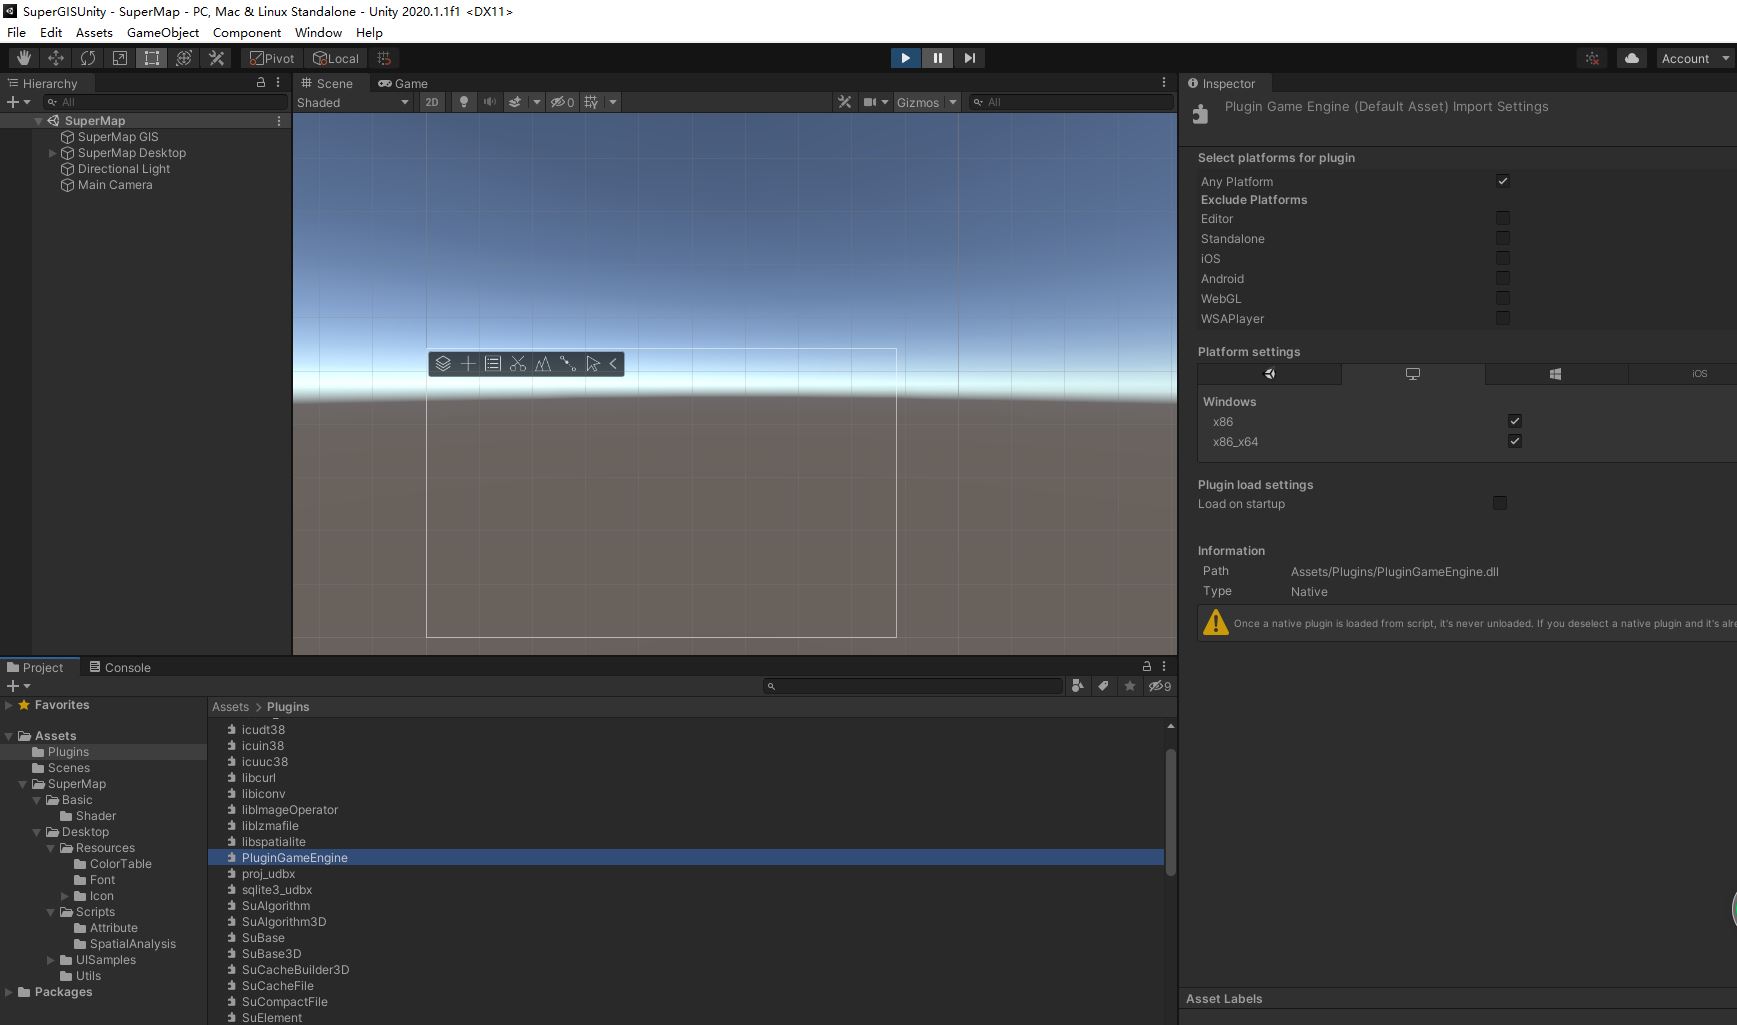Image resolution: width=1737 pixels, height=1025 pixels.
Task: Open the Assets menu
Action: (x=94, y=32)
